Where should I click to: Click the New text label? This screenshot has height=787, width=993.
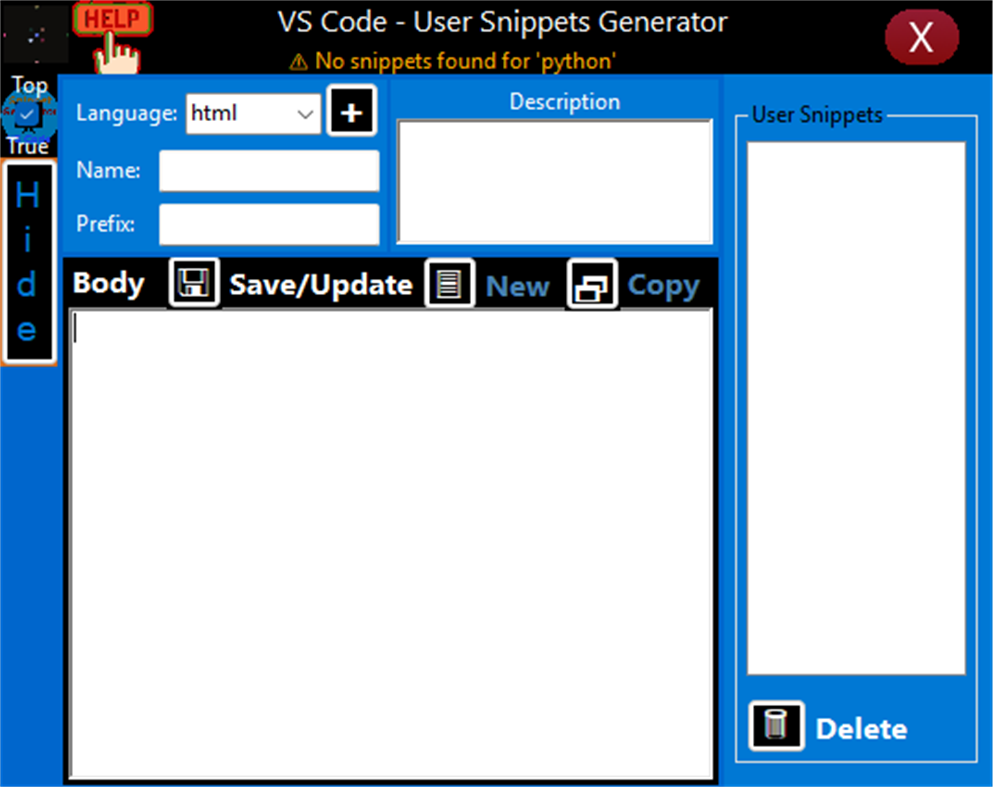(517, 287)
